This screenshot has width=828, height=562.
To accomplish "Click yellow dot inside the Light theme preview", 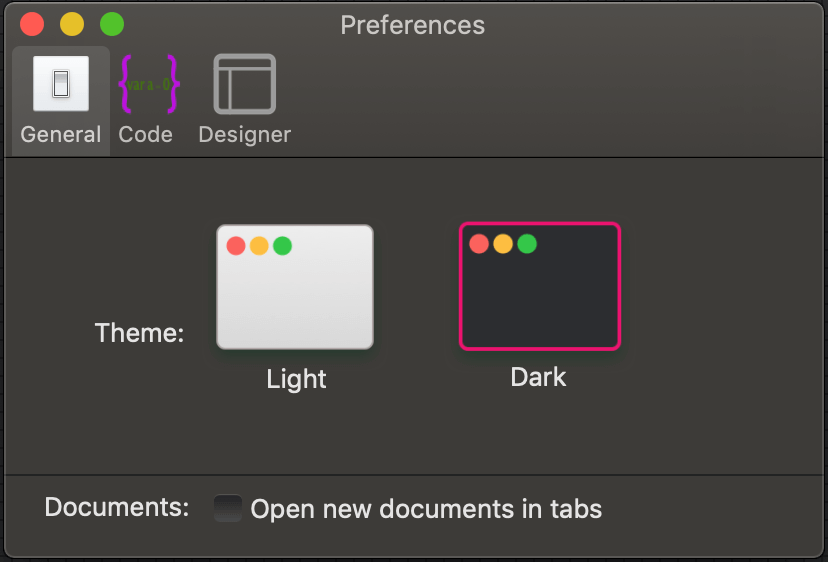I will point(259,246).
